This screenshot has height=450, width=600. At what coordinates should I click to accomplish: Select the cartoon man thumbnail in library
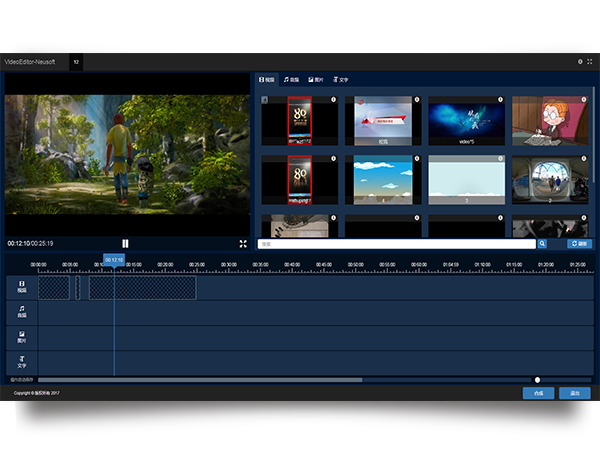(550, 120)
